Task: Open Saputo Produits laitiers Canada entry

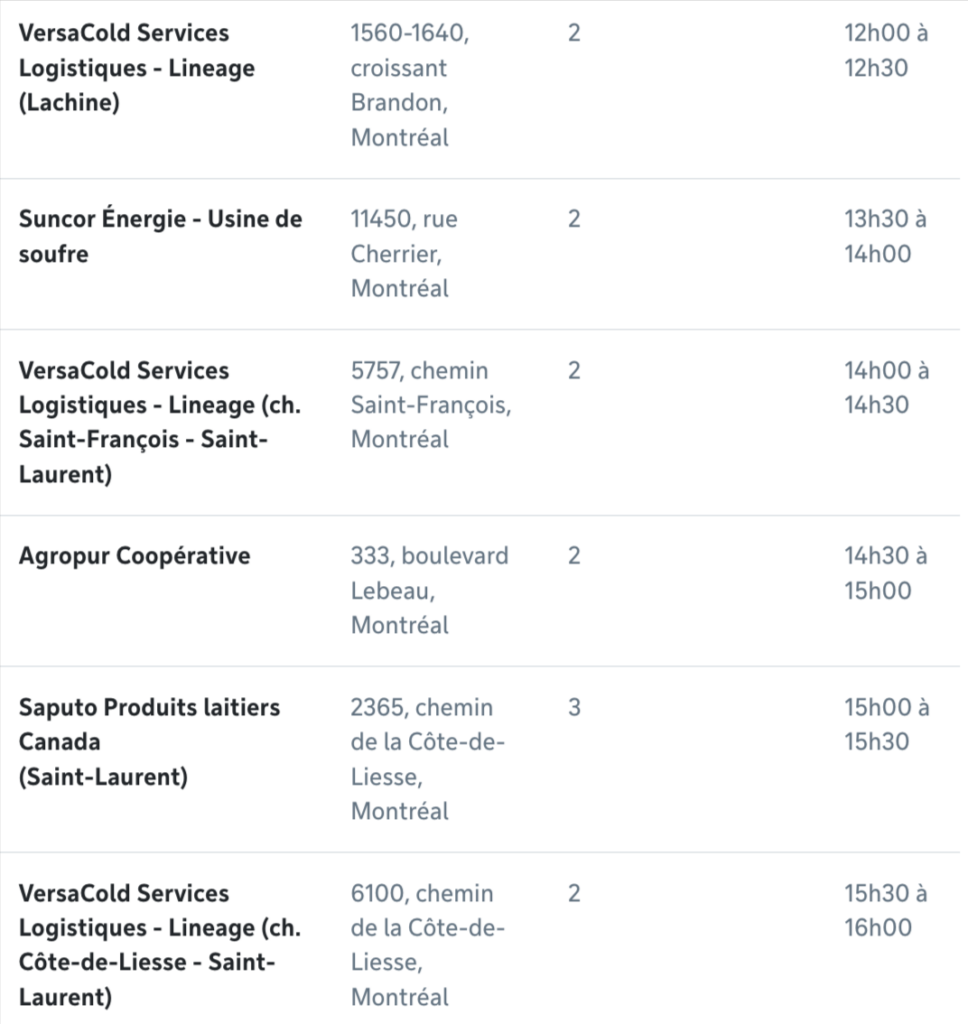Action: point(149,742)
